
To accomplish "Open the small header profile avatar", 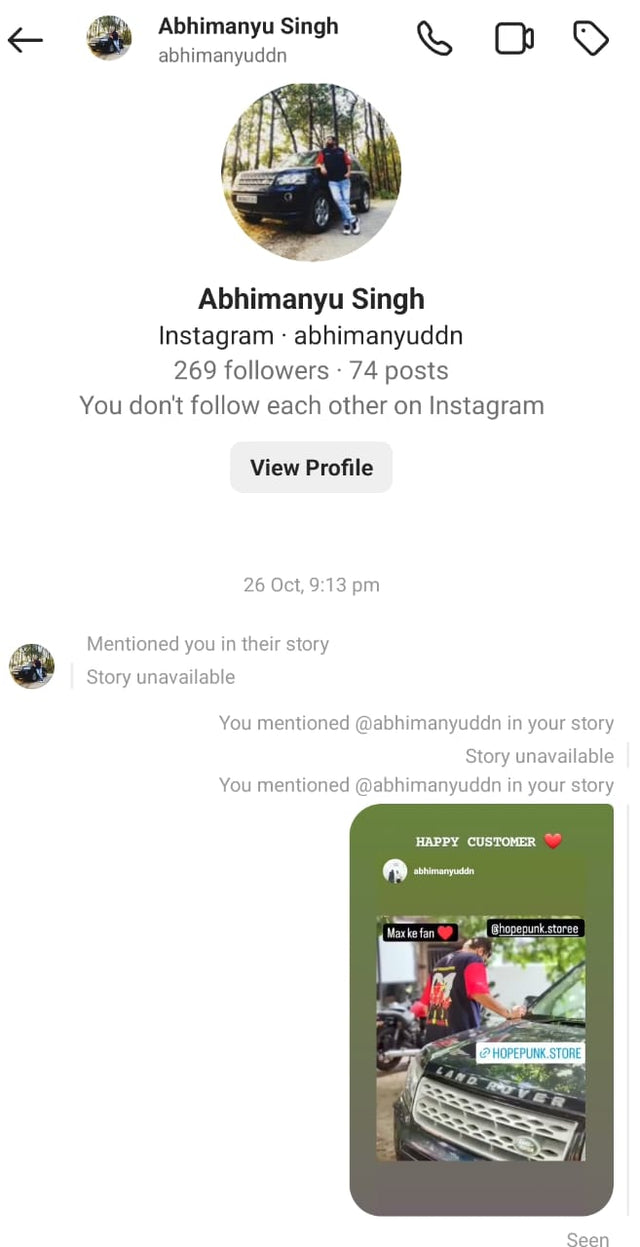I will [109, 38].
